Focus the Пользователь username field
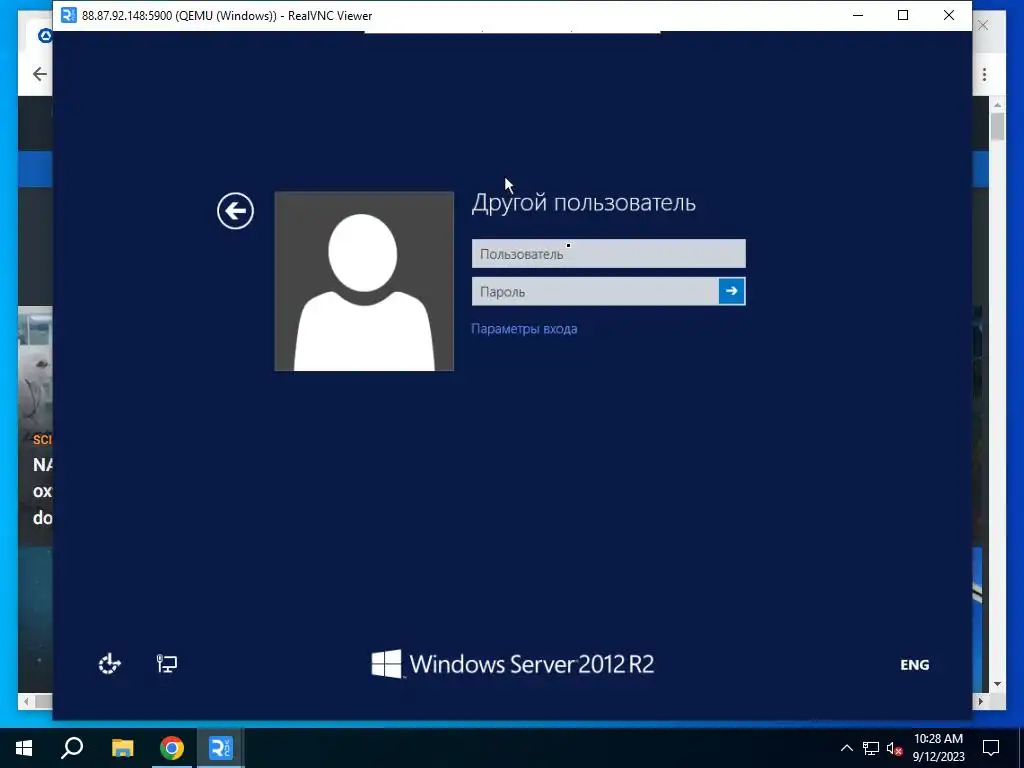This screenshot has height=768, width=1024. (x=608, y=253)
